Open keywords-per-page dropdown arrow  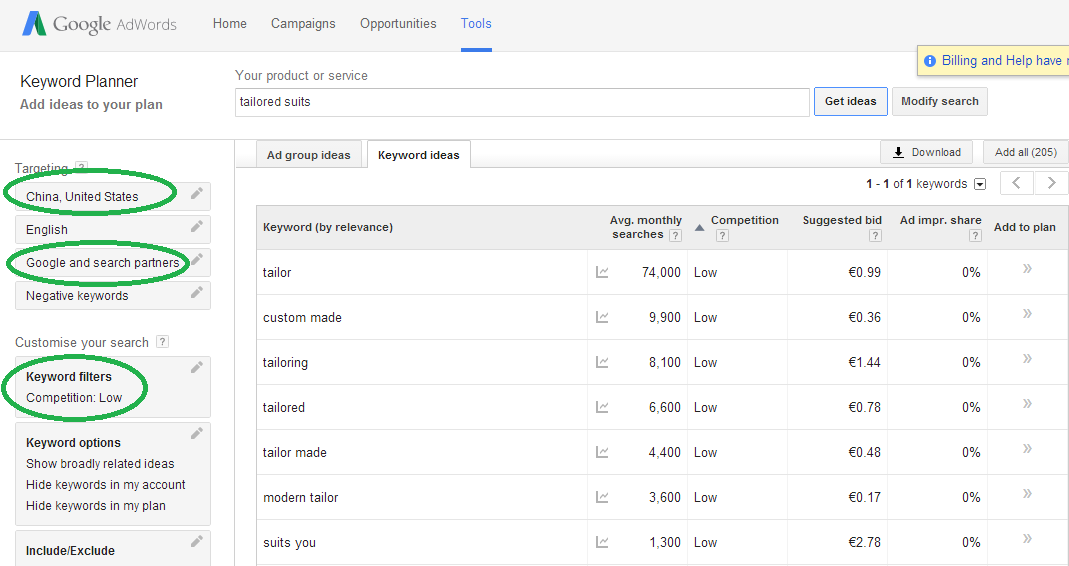980,184
